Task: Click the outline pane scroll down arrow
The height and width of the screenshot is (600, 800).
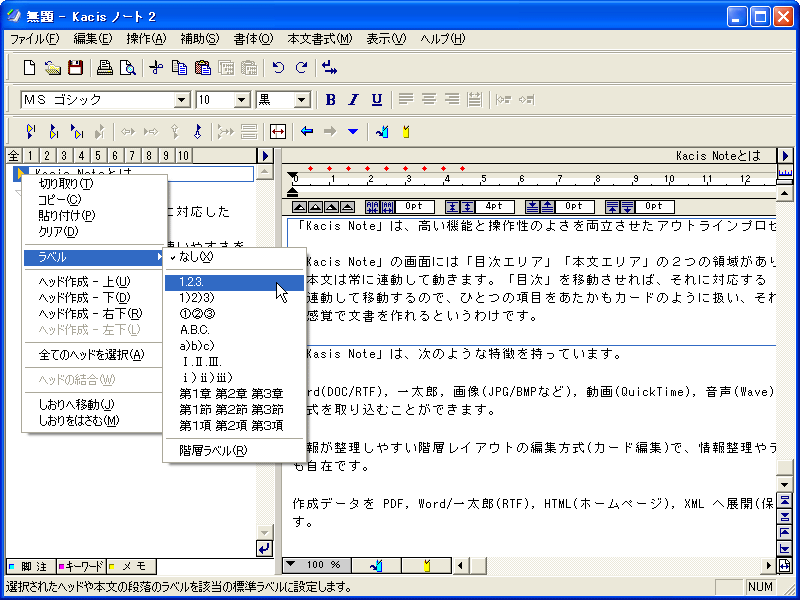Action: pos(264,532)
